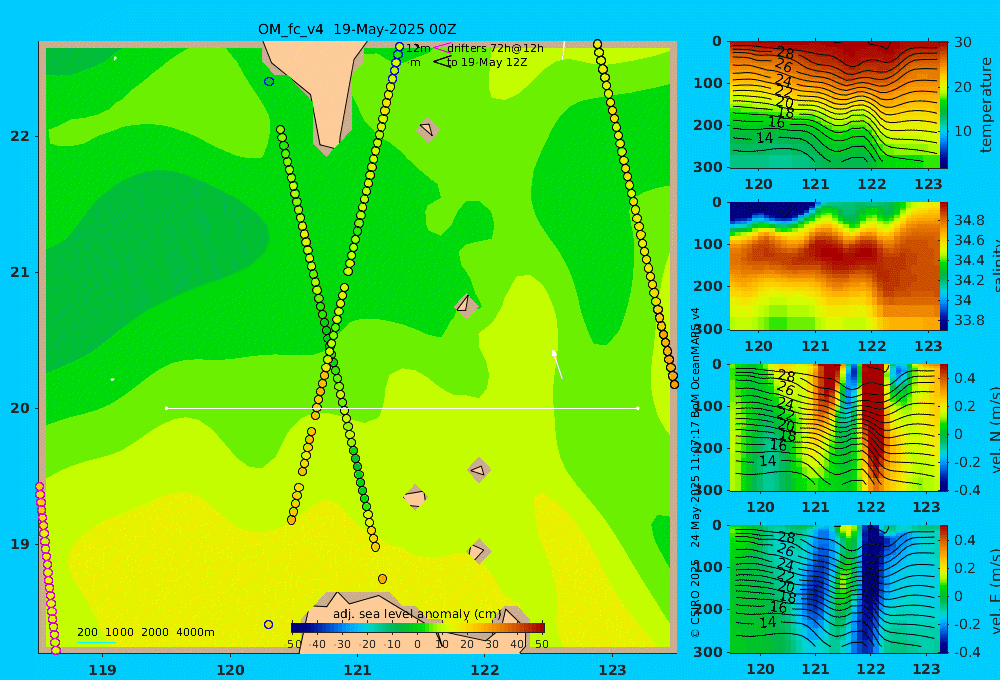Click the magenta drifter track on left edge
Viewport: 1000px width, 680px height.
pos(47,568)
